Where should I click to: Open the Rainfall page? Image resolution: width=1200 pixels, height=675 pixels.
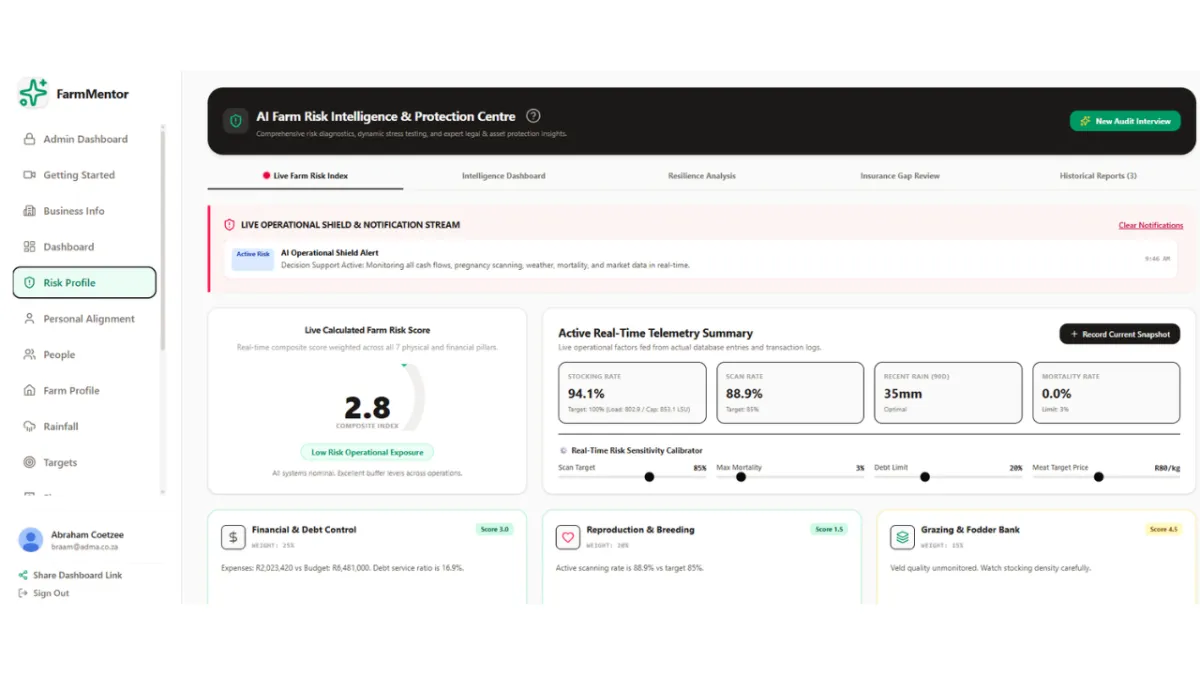84,427
